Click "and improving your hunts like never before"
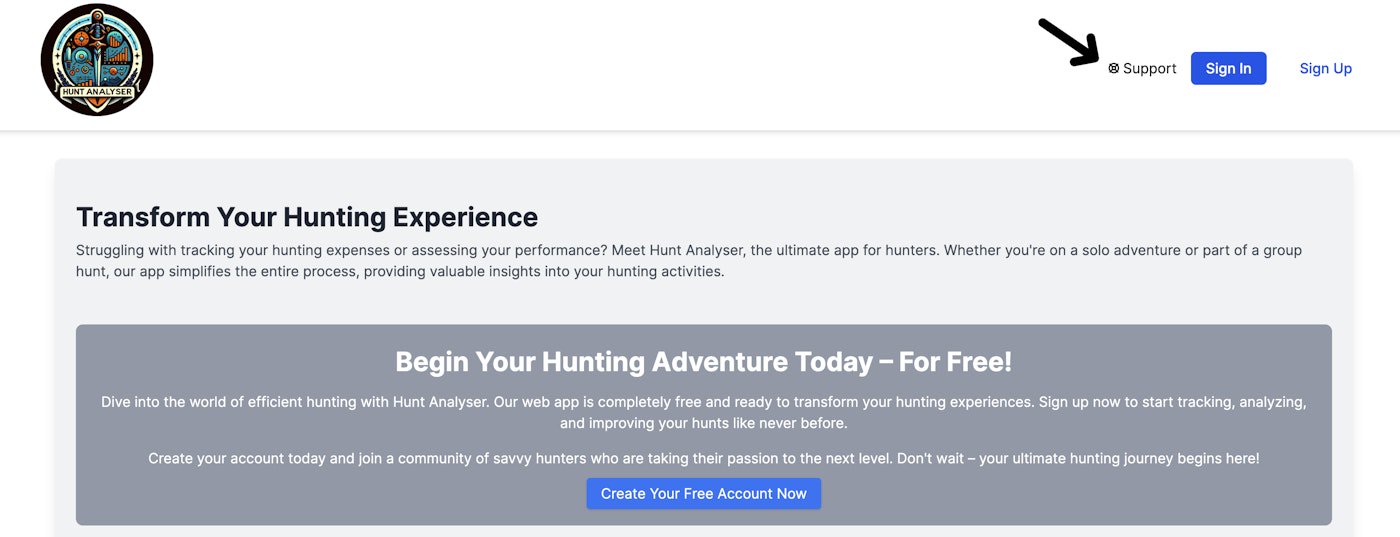The height and width of the screenshot is (537, 1400). 703,423
